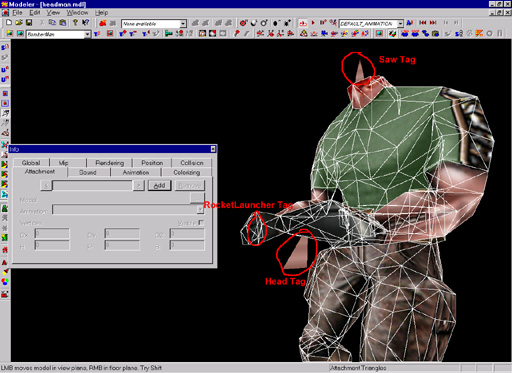Toggle the Visible checkbox in Info dialog
Viewport: 512px width, 373px height.
[201, 222]
